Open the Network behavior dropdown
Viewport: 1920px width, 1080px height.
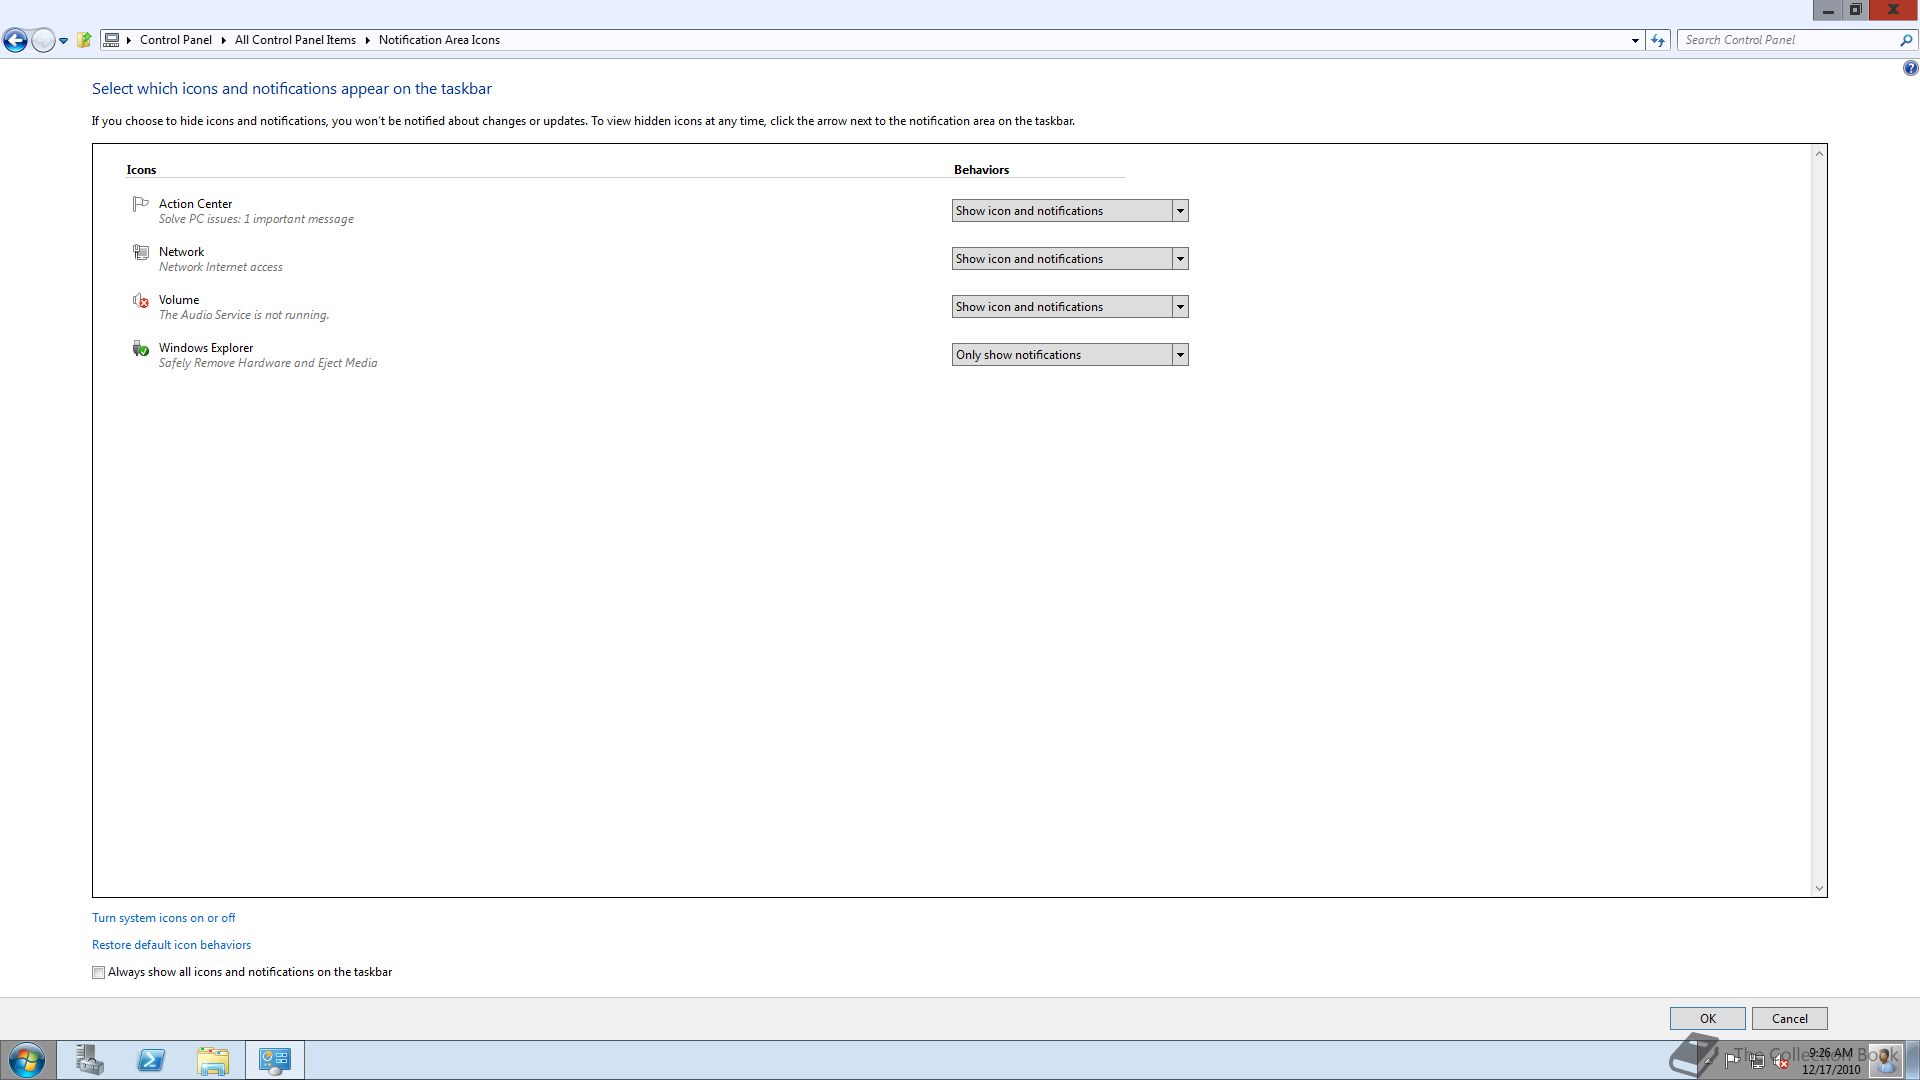(x=1070, y=259)
